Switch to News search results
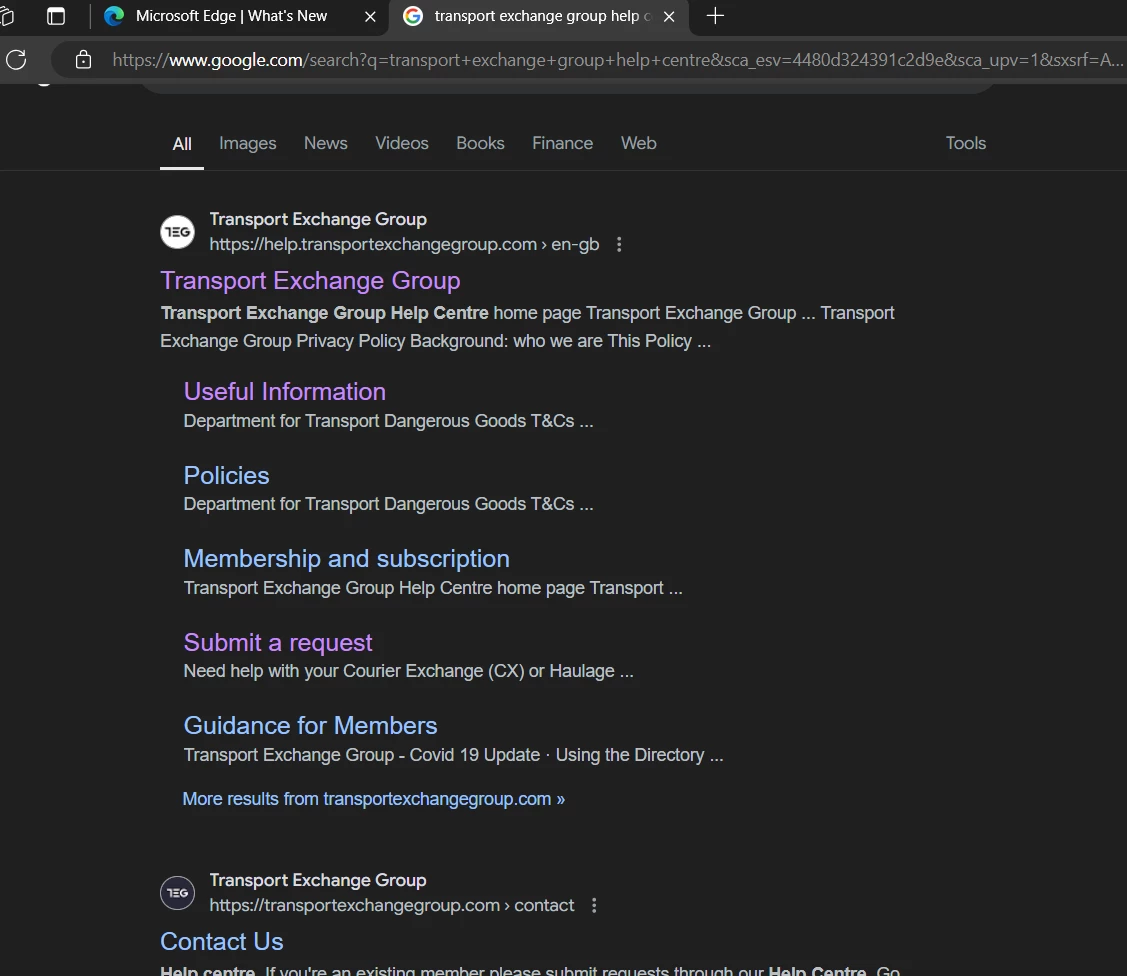 (x=326, y=143)
